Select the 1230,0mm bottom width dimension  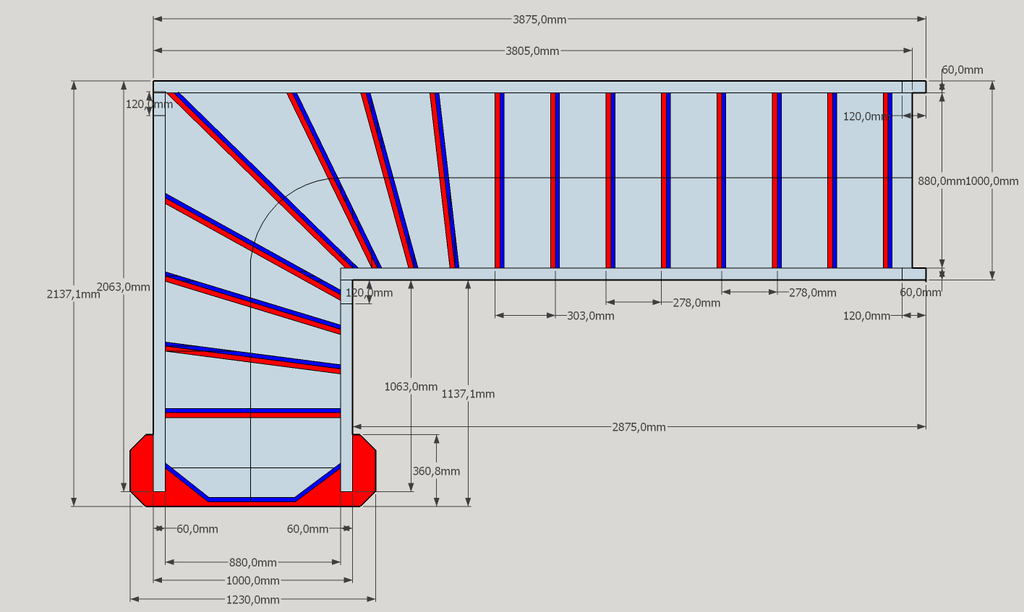click(x=253, y=600)
